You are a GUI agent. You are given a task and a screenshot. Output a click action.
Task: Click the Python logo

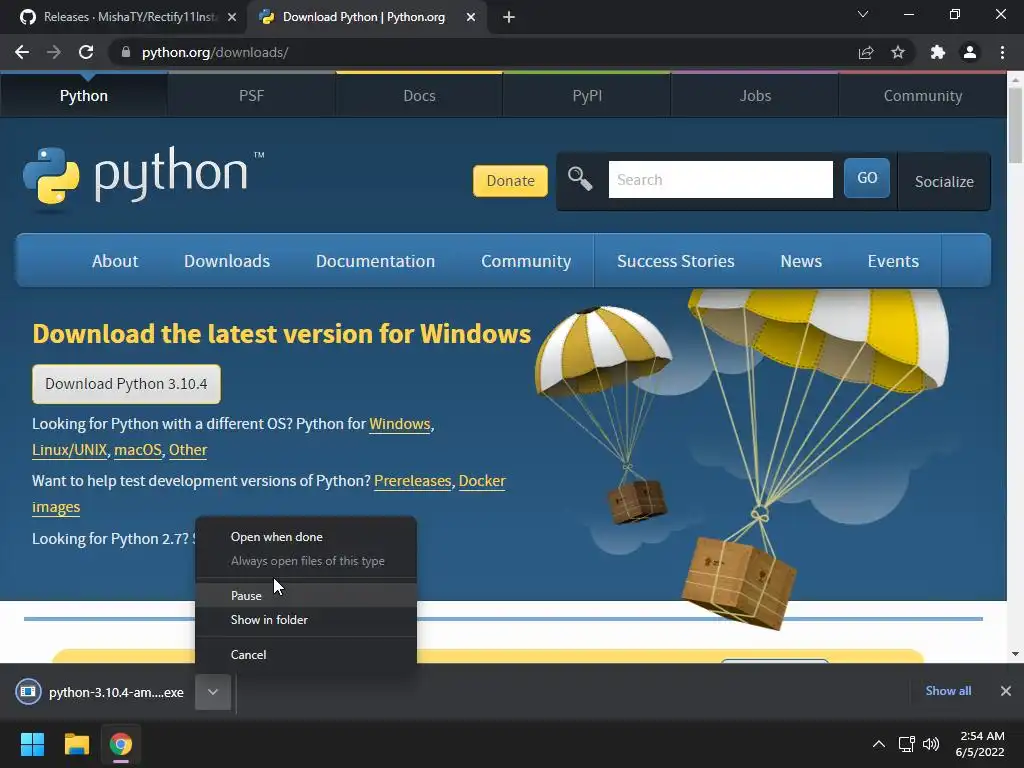[x=144, y=176]
